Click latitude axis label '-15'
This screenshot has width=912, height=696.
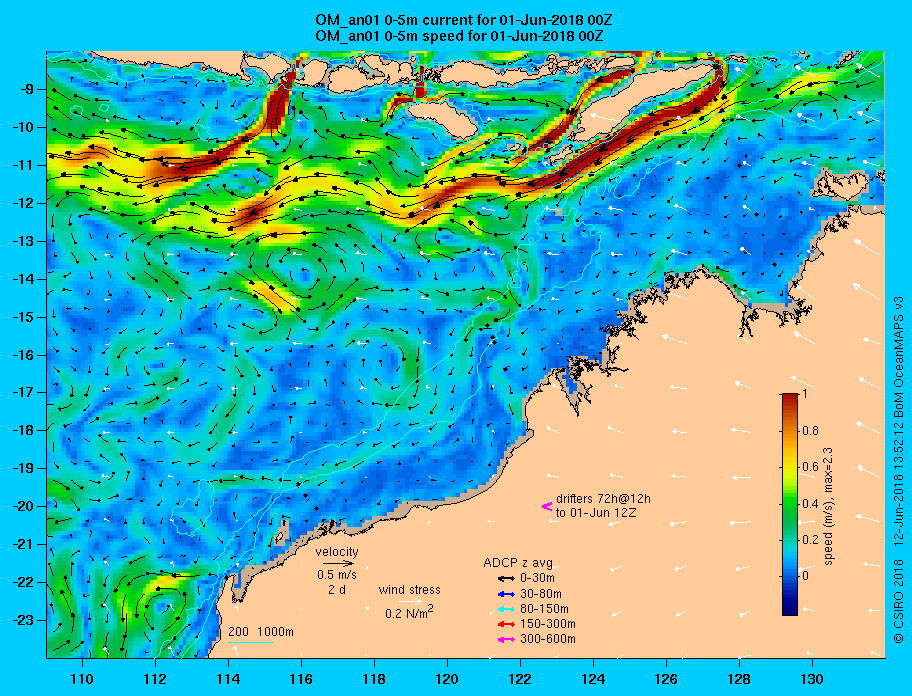pos(24,317)
